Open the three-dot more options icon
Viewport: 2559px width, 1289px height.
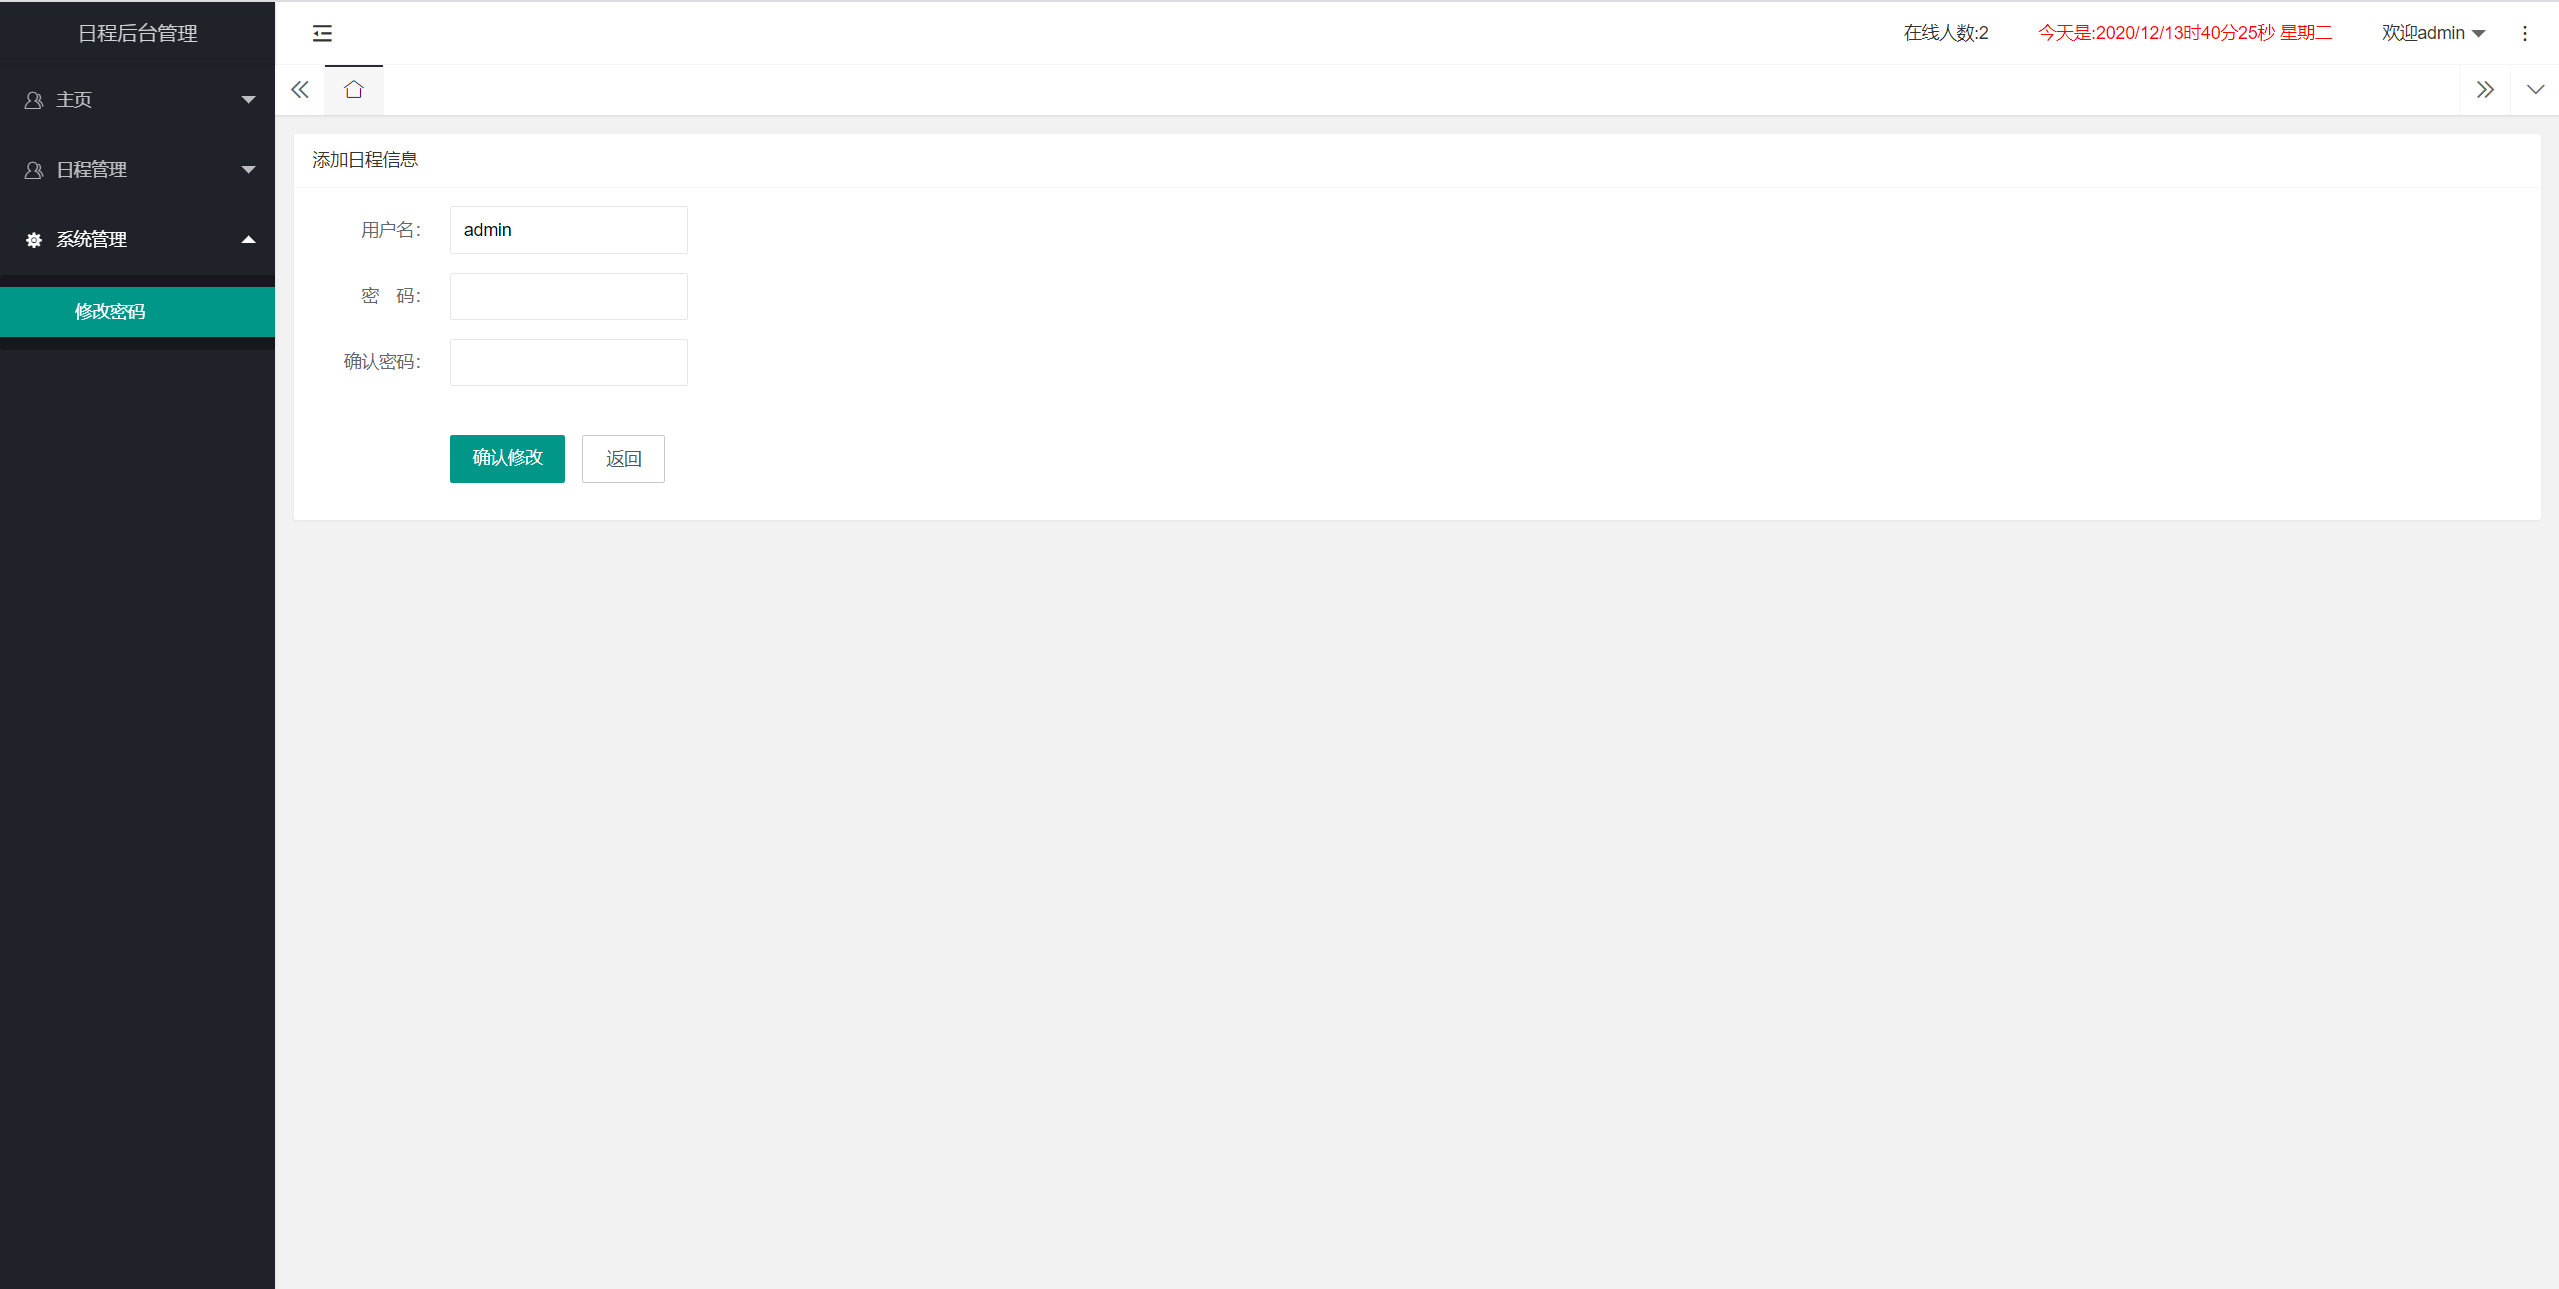click(2524, 34)
